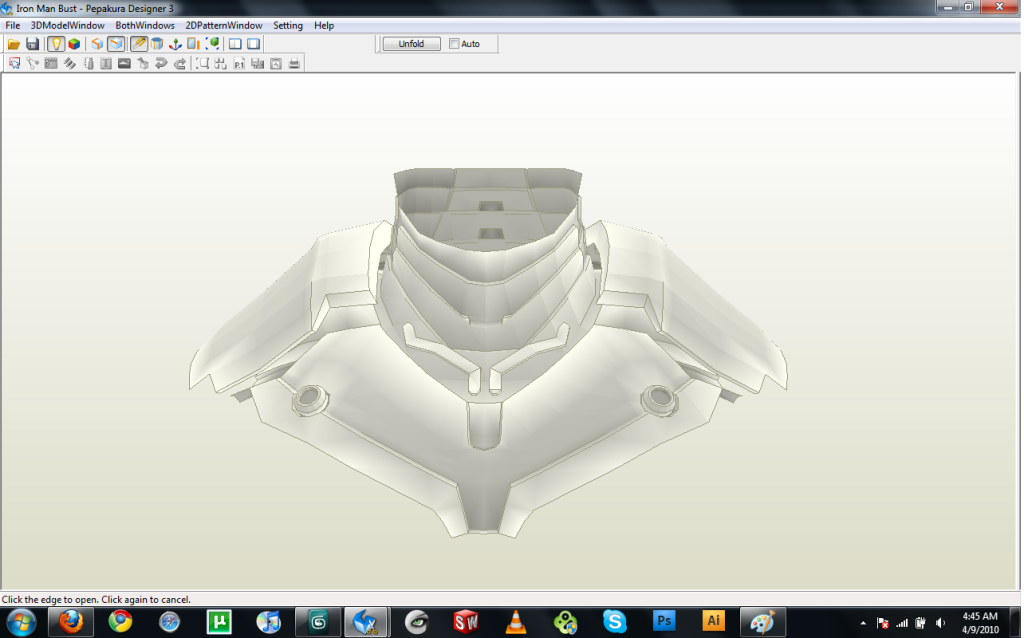Open the 3DModelWindow menu
The image size is (1024, 638).
click(x=67, y=25)
